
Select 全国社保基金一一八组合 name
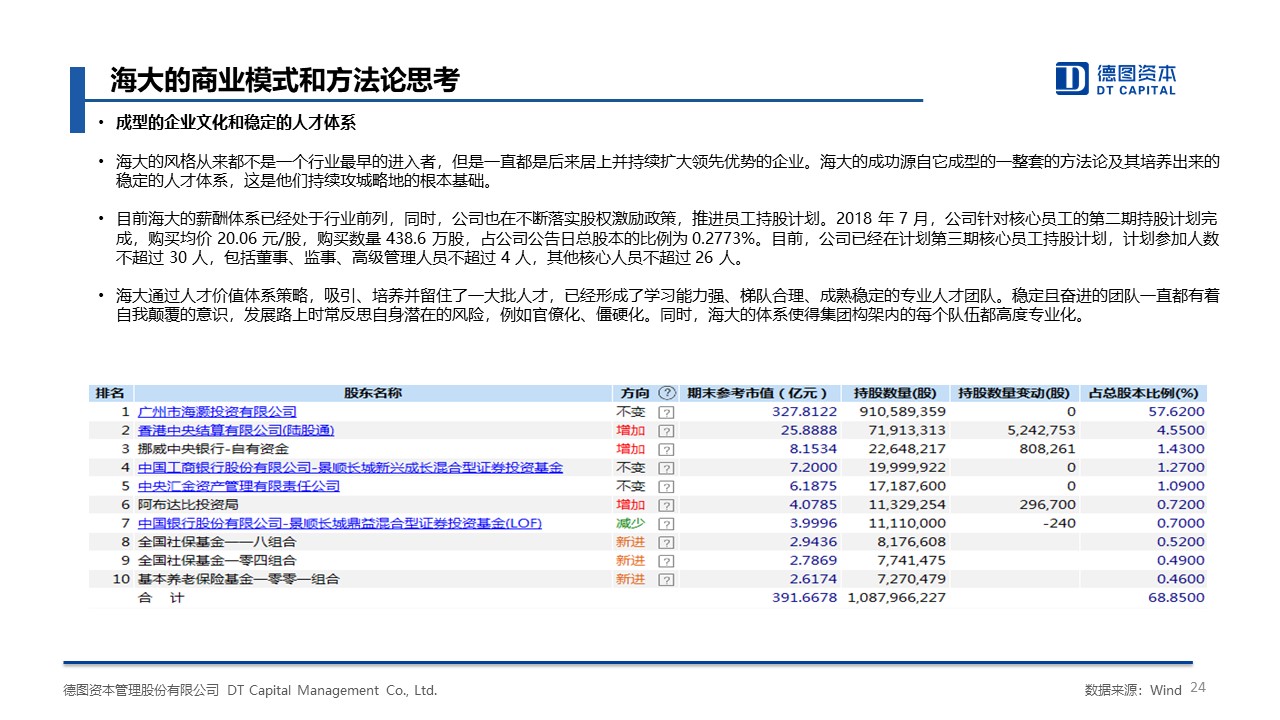point(216,542)
